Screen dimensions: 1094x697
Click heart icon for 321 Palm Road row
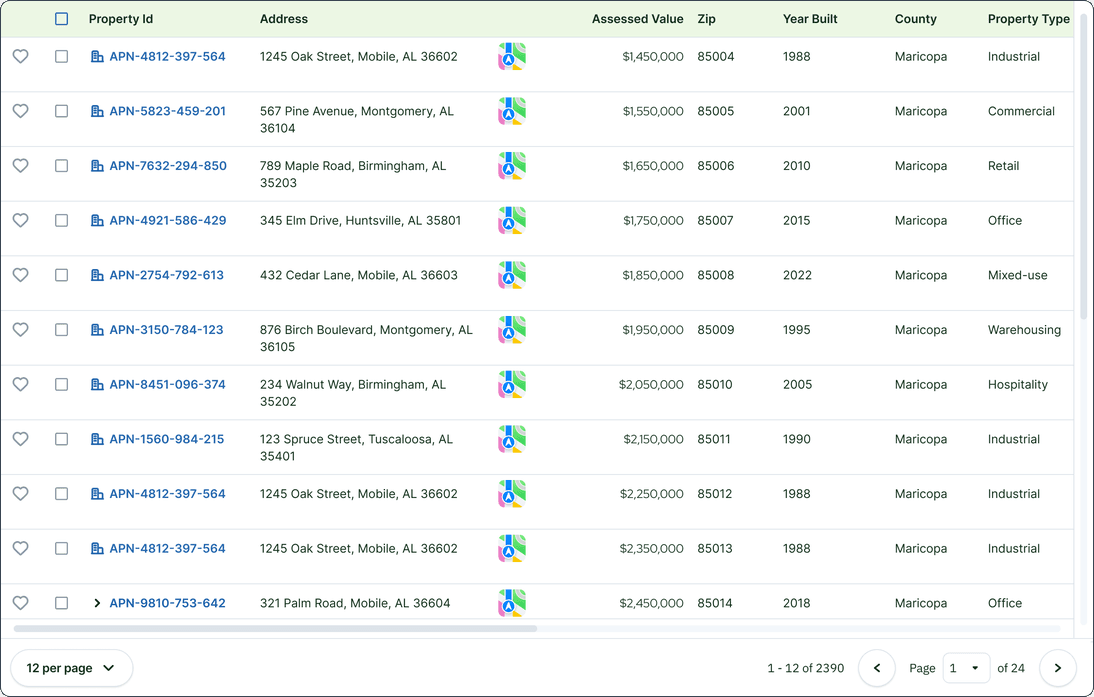(20, 603)
